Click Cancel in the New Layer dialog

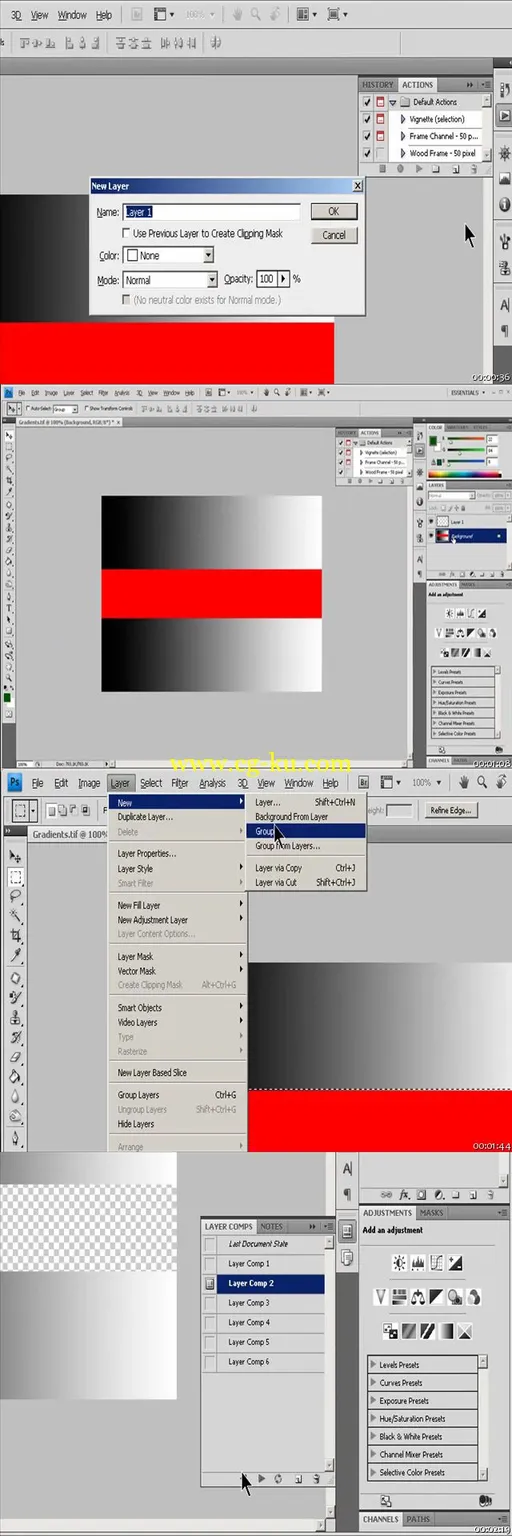[334, 235]
